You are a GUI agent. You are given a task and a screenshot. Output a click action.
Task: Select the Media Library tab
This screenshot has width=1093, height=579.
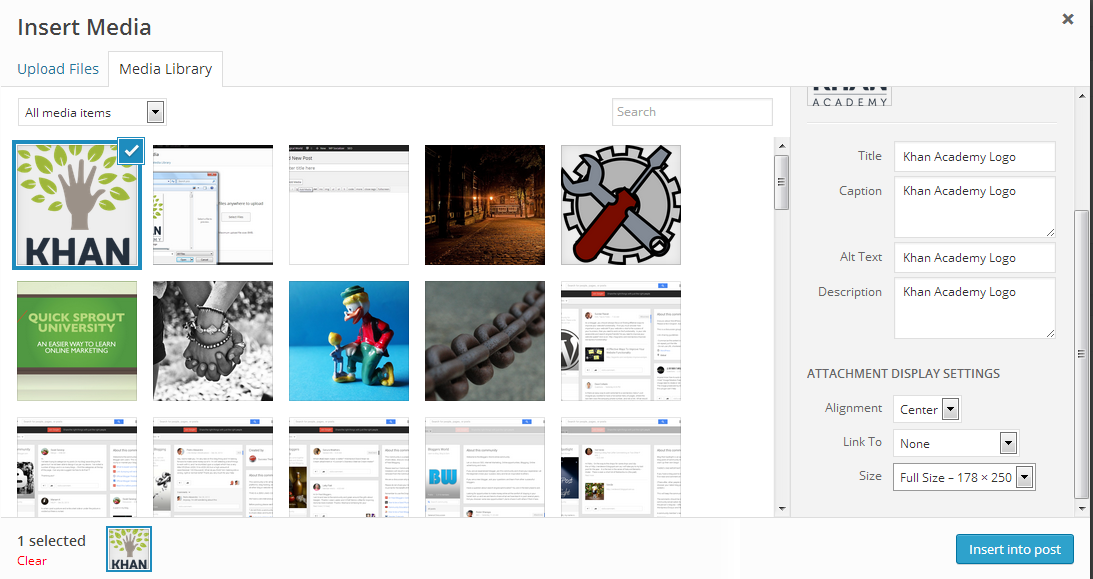pos(165,69)
